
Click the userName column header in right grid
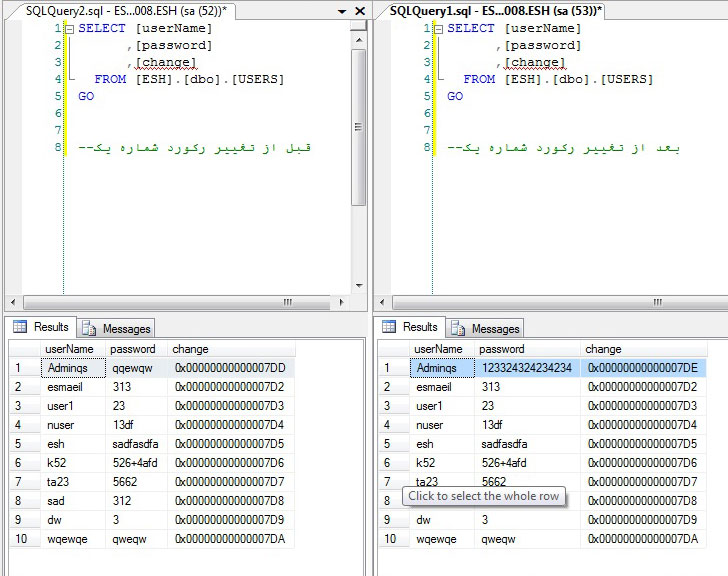438,349
